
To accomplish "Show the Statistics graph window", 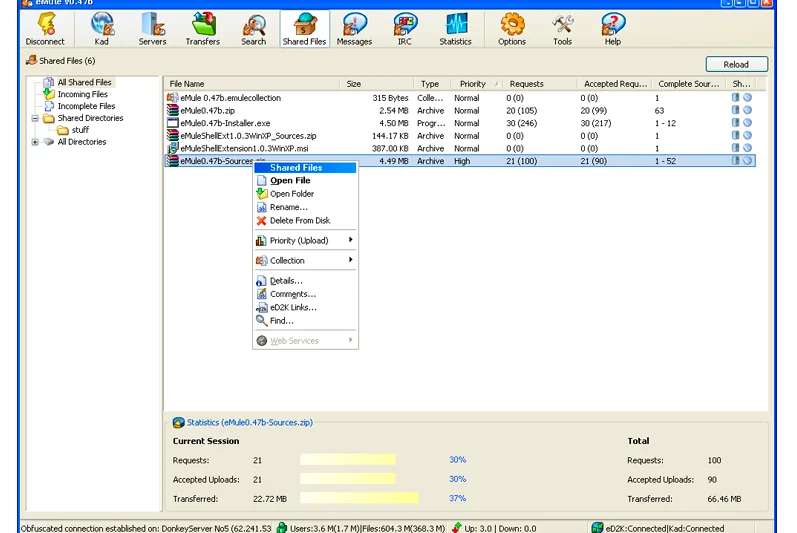I will pyautogui.click(x=455, y=28).
